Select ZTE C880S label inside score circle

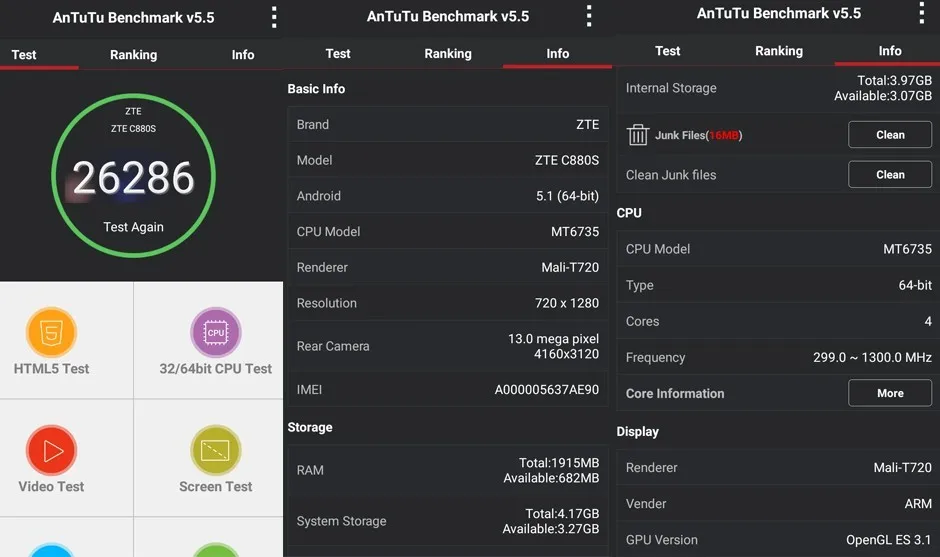[133, 128]
